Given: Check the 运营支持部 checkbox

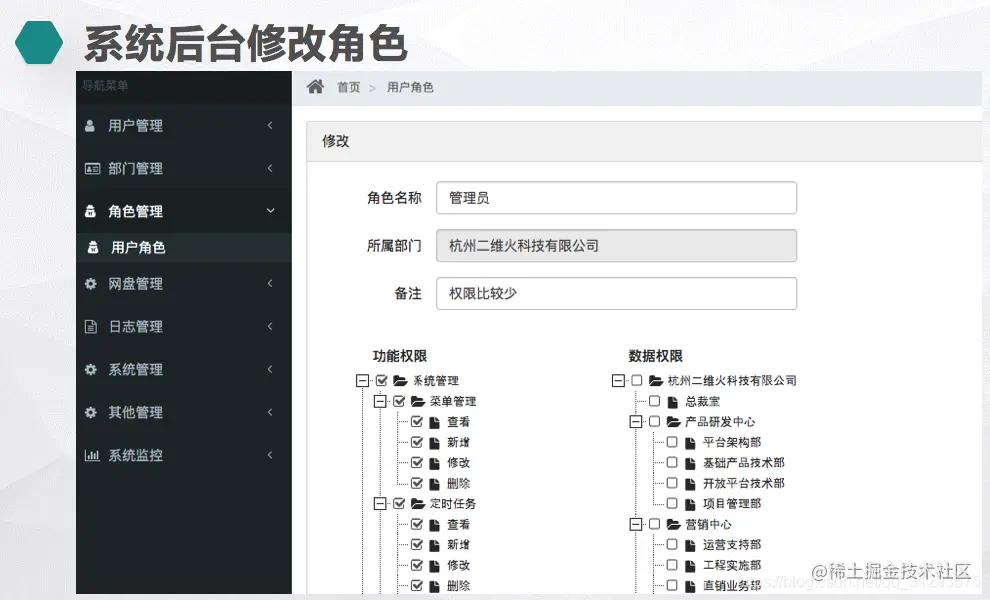Looking at the screenshot, I should tap(672, 544).
